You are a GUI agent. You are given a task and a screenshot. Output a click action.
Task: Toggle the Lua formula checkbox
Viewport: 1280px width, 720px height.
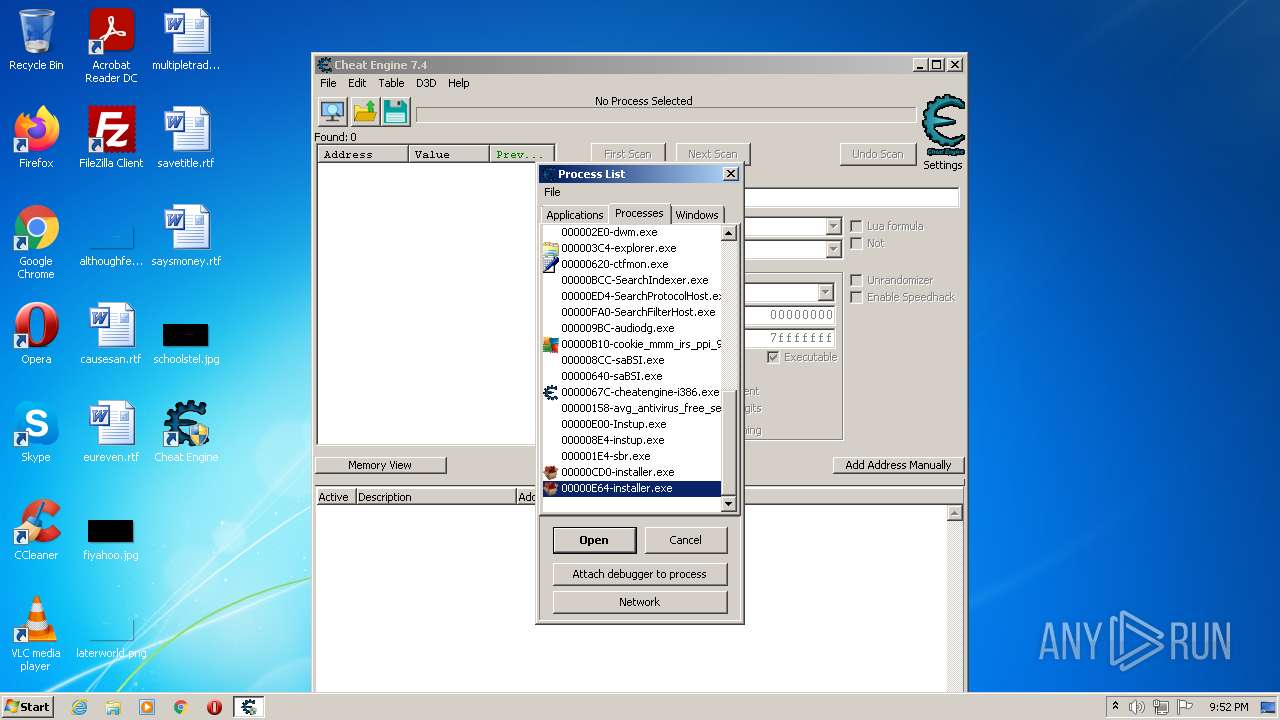coord(856,226)
